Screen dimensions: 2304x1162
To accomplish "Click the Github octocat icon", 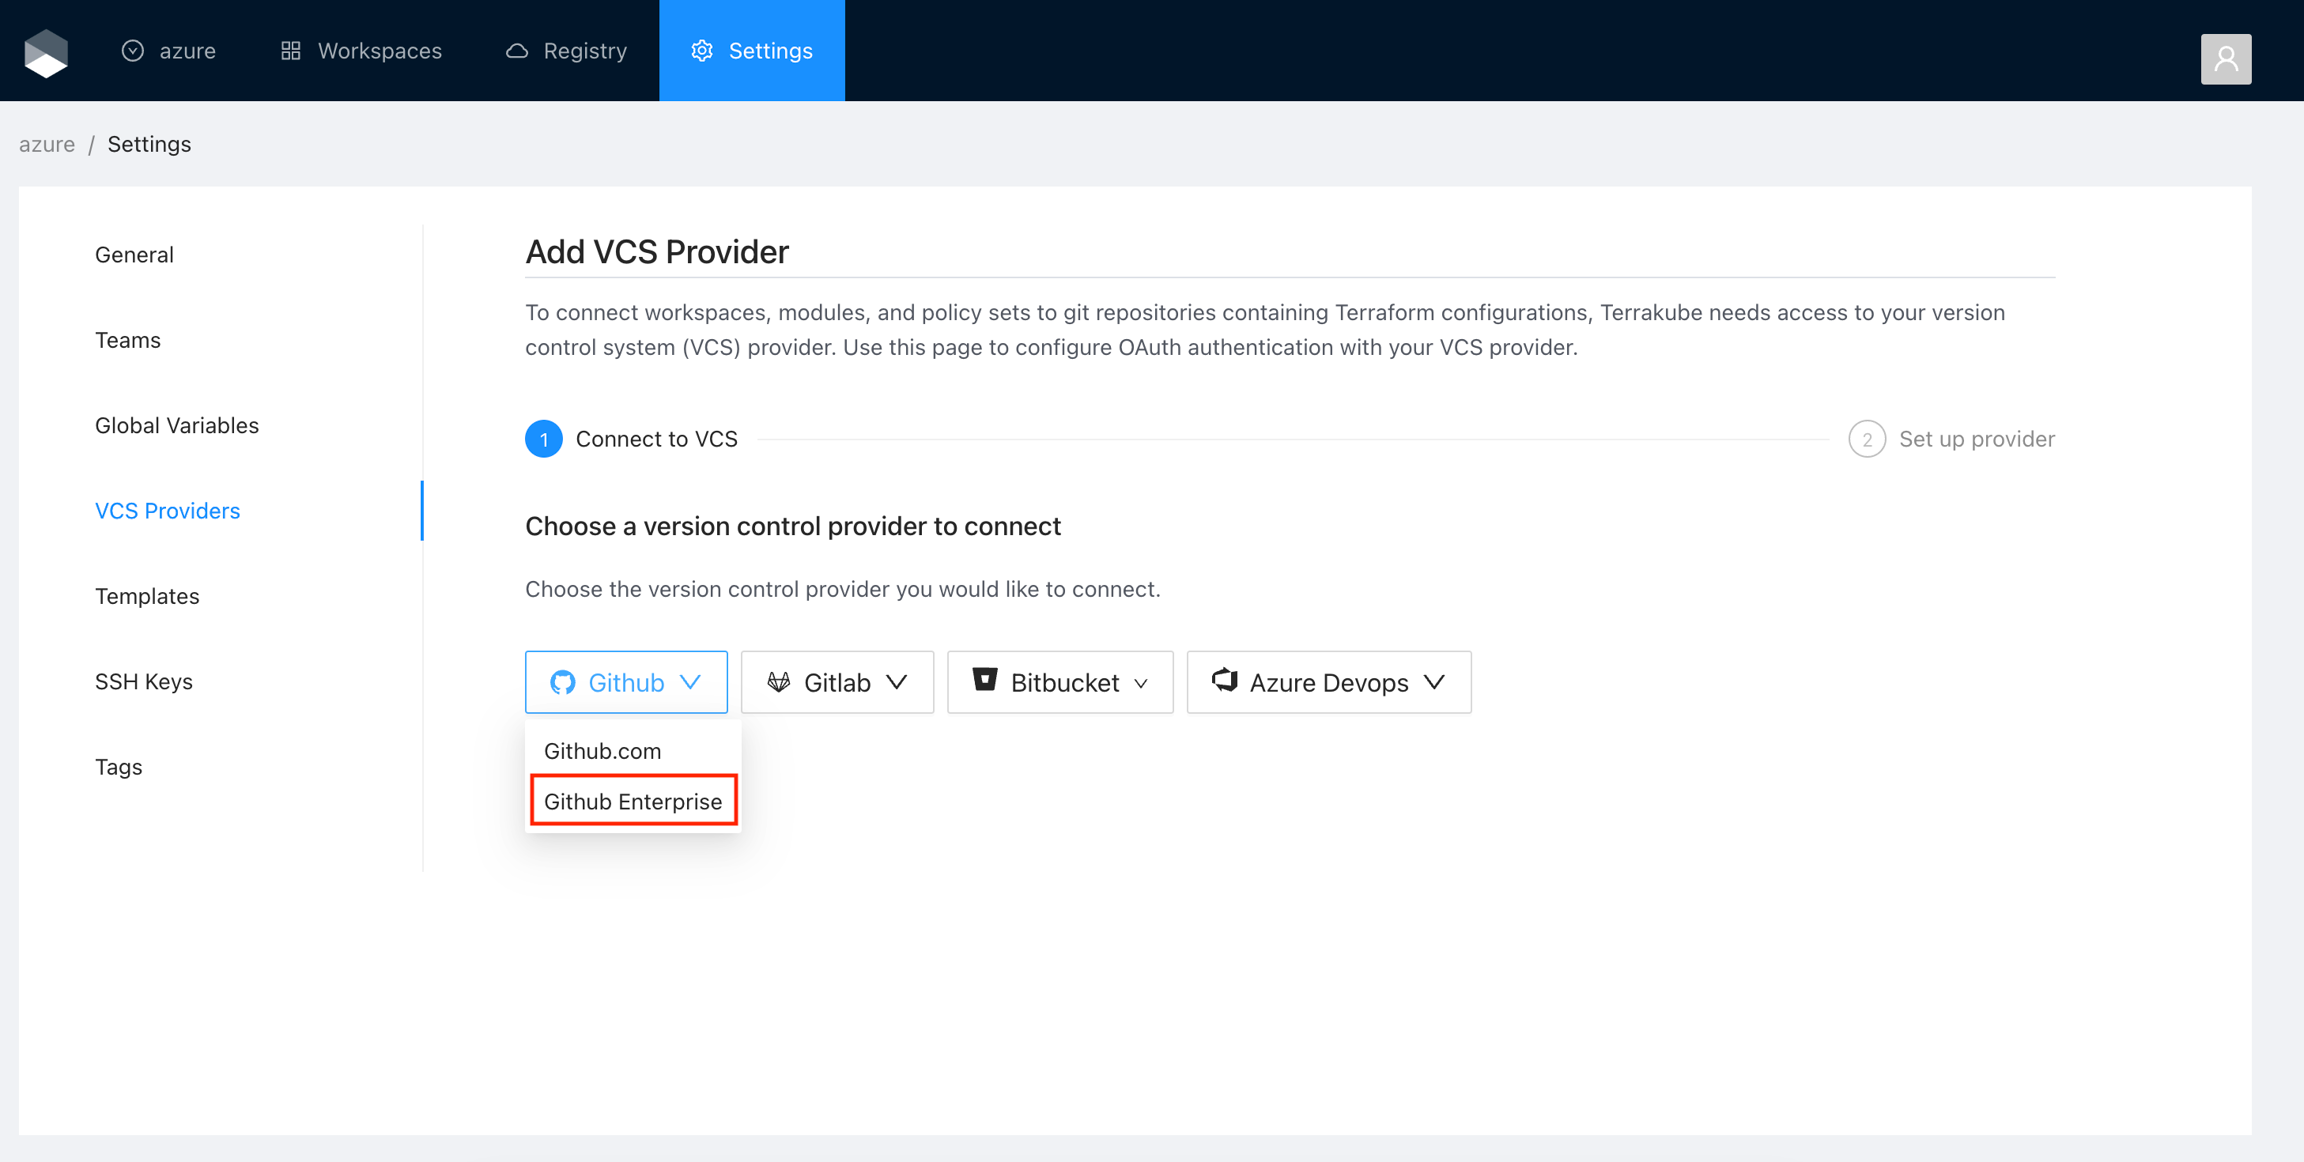I will click(x=563, y=682).
